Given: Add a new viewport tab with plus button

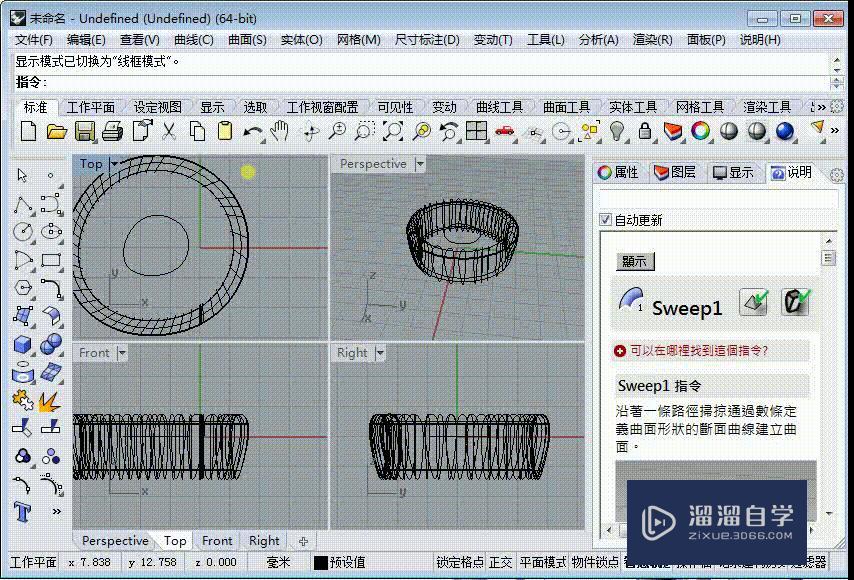Looking at the screenshot, I should tap(303, 541).
